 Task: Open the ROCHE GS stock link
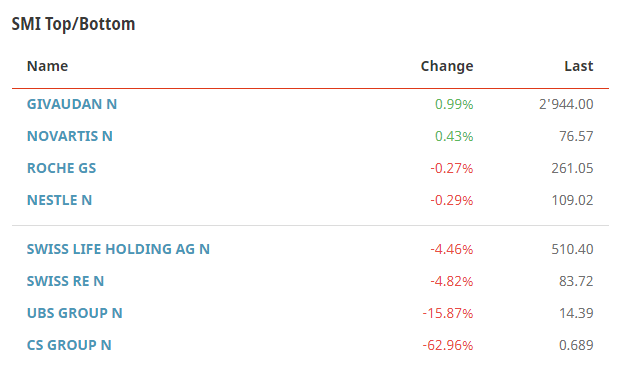pos(61,168)
